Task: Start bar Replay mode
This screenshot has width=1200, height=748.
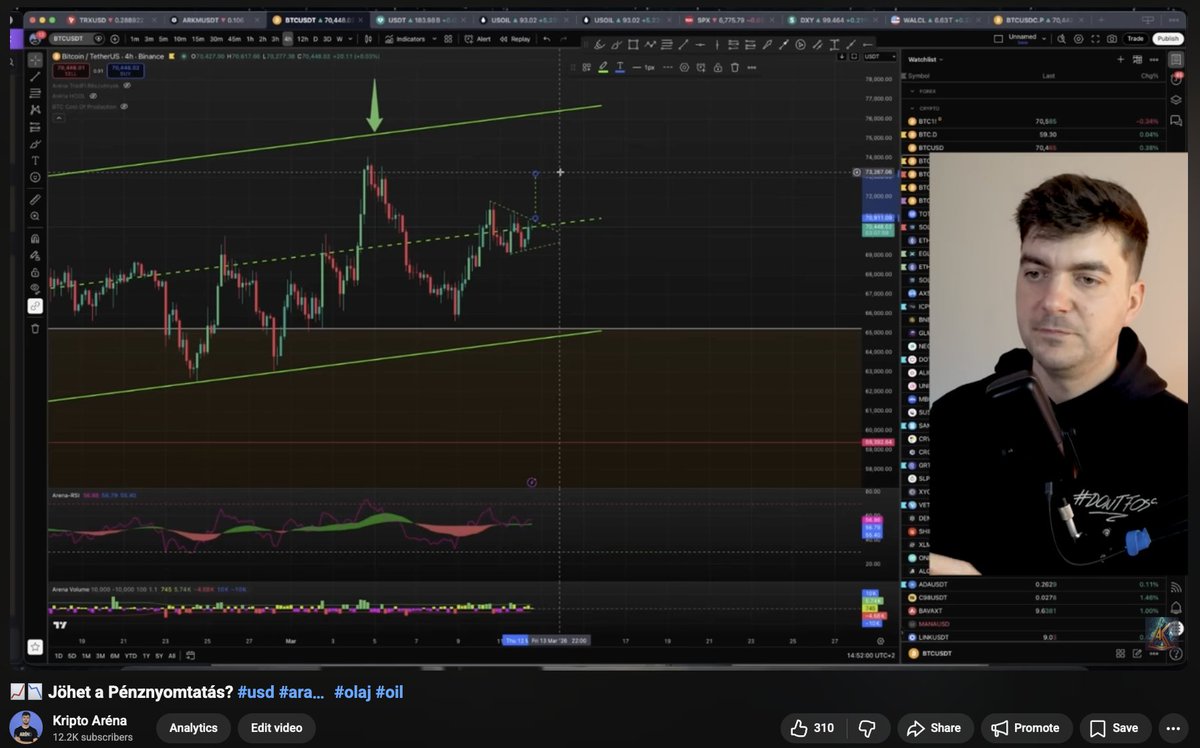Action: click(x=515, y=39)
